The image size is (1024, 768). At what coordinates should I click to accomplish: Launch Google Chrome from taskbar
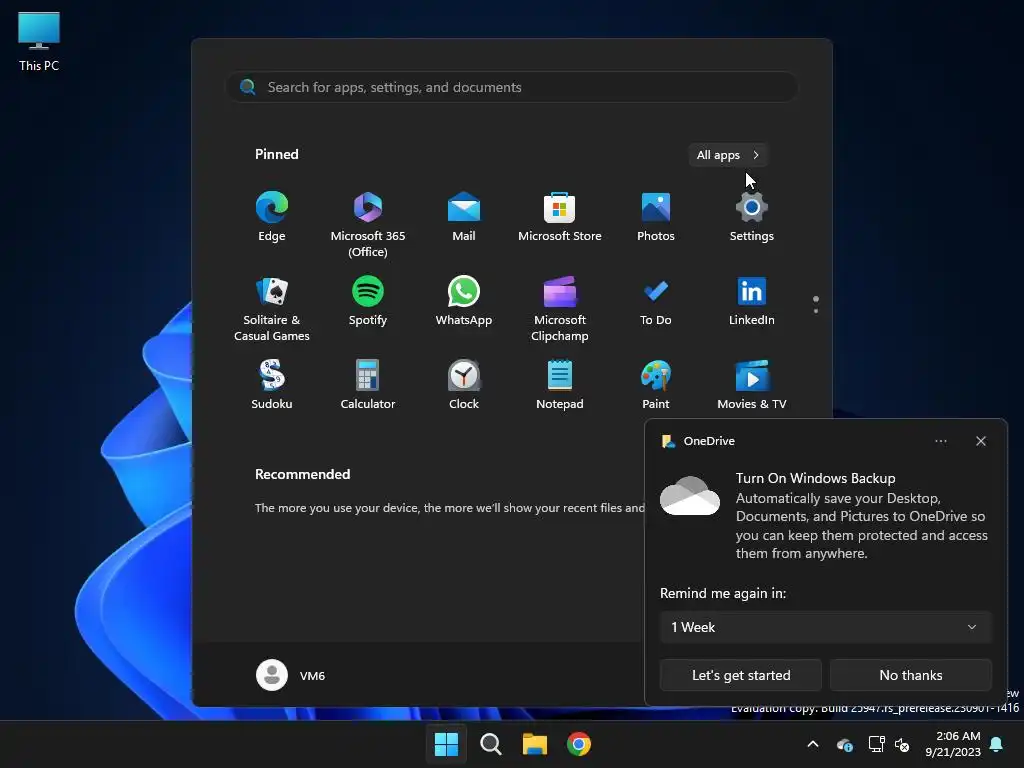579,744
